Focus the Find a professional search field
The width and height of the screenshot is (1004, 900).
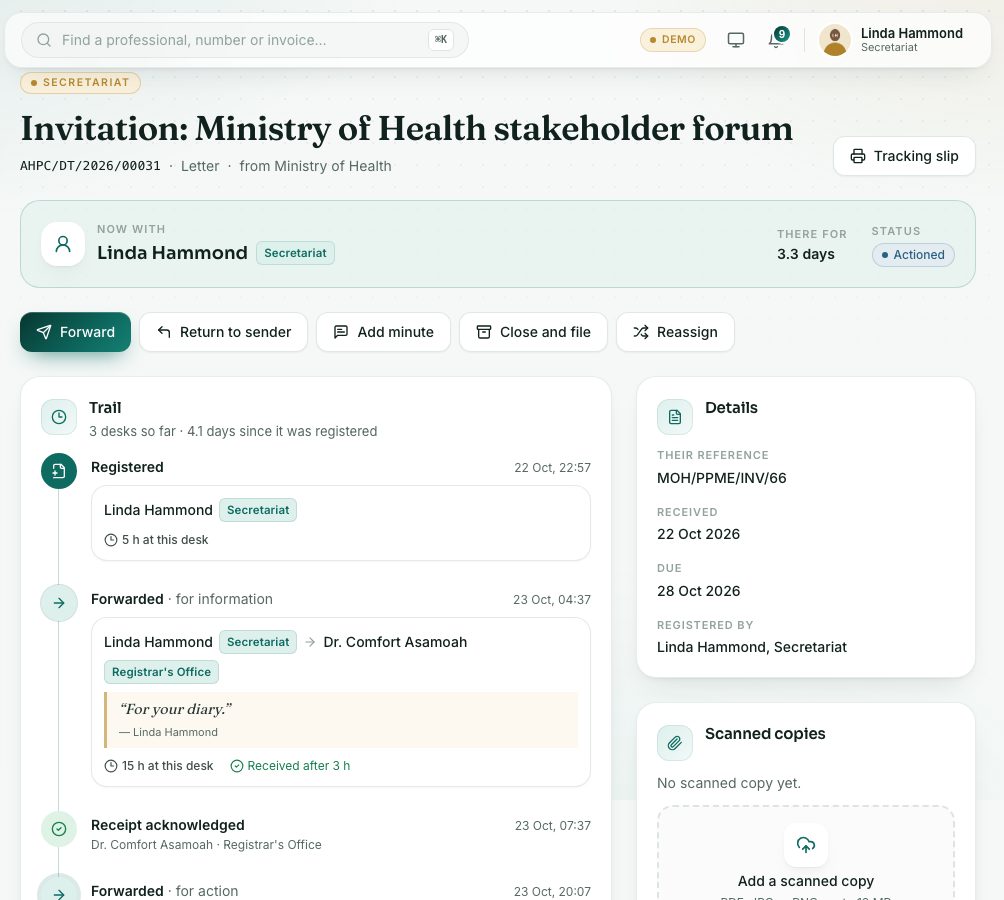click(x=245, y=40)
